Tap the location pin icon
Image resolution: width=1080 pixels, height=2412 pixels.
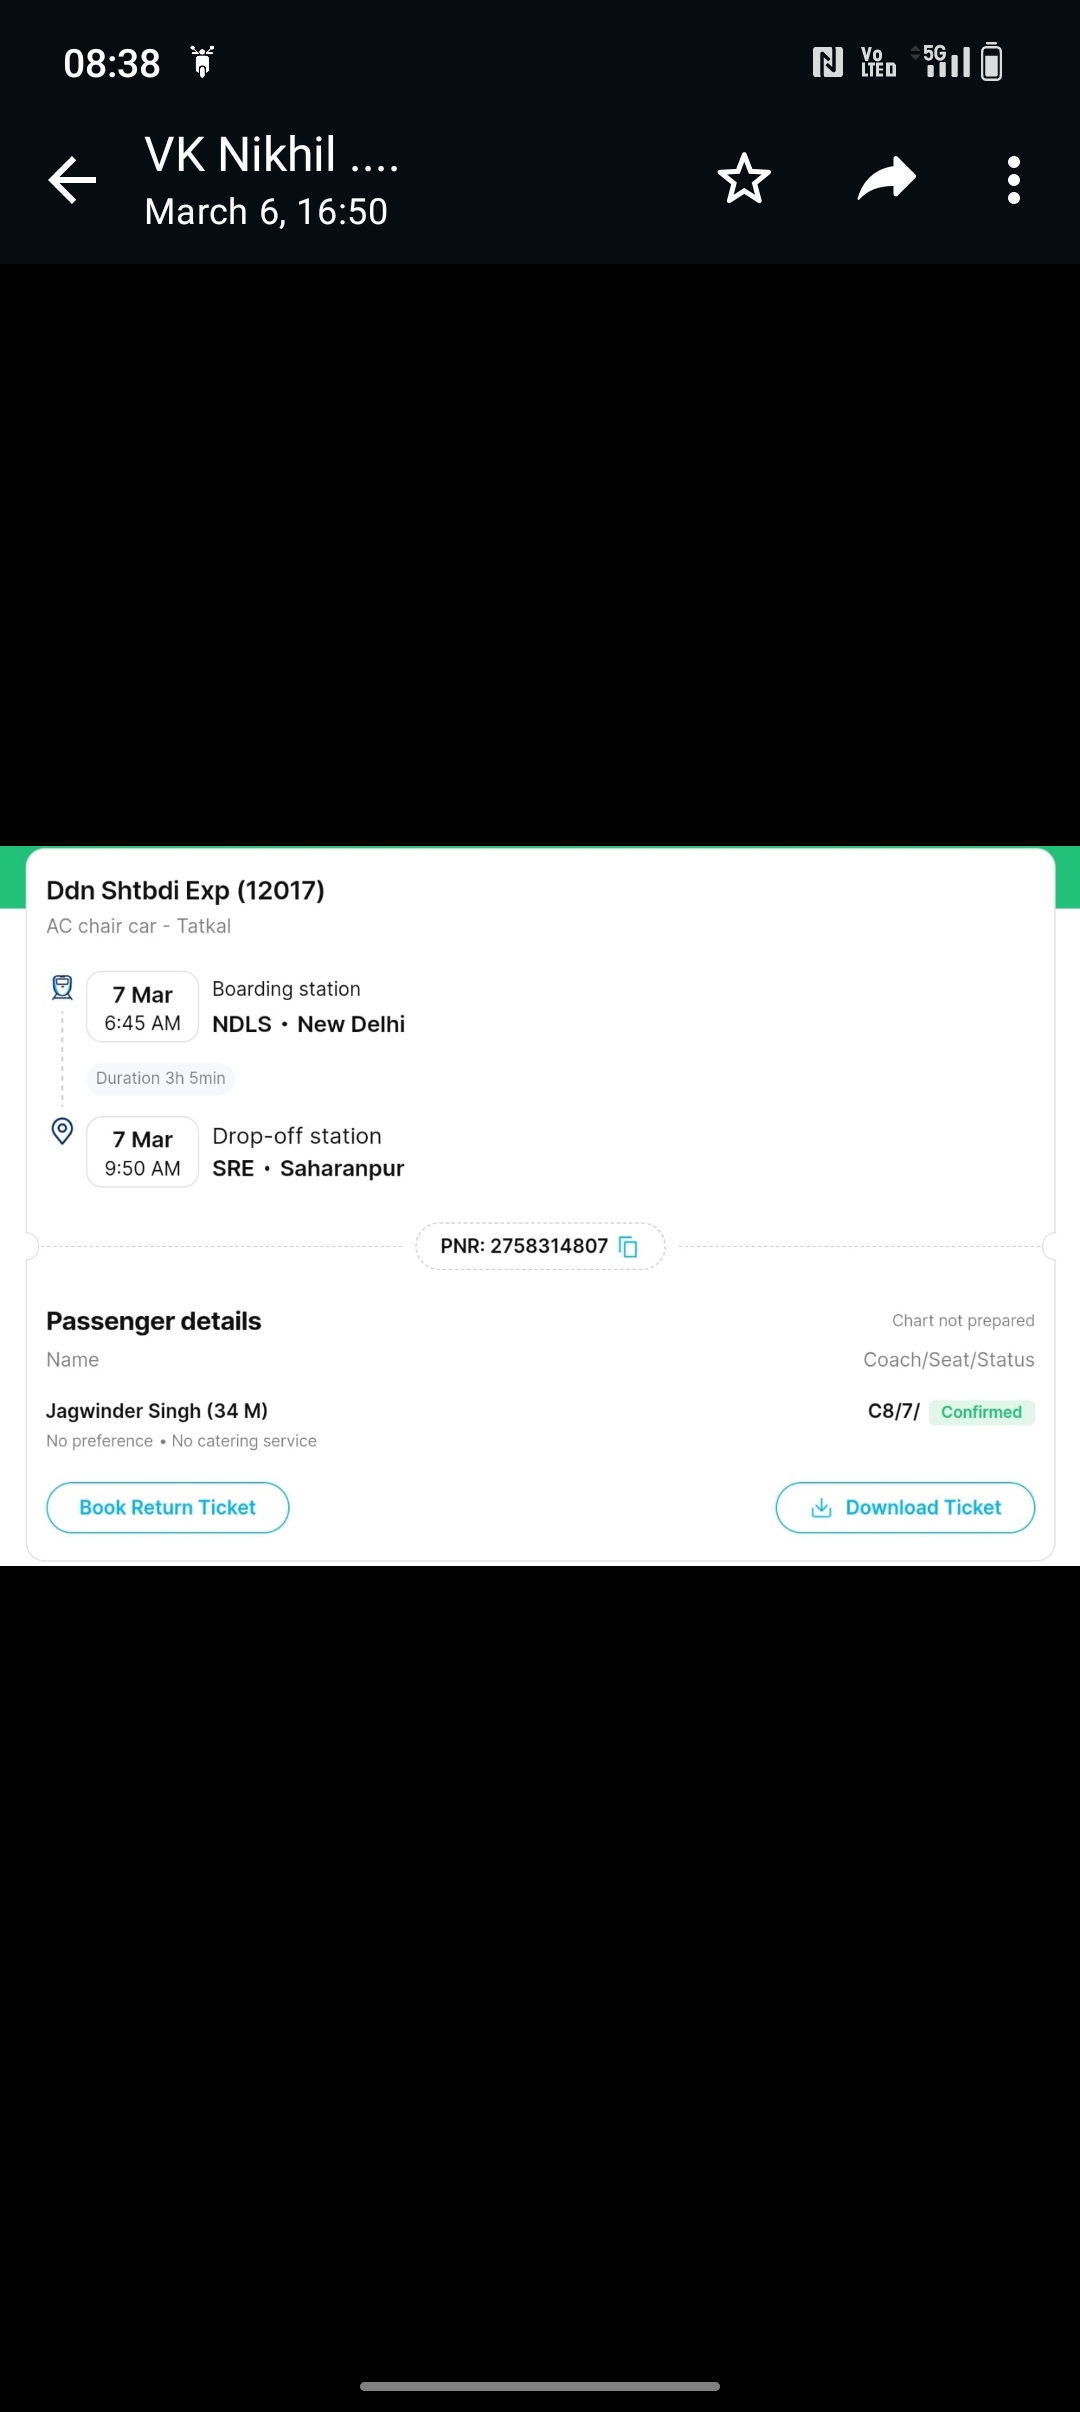click(62, 1131)
